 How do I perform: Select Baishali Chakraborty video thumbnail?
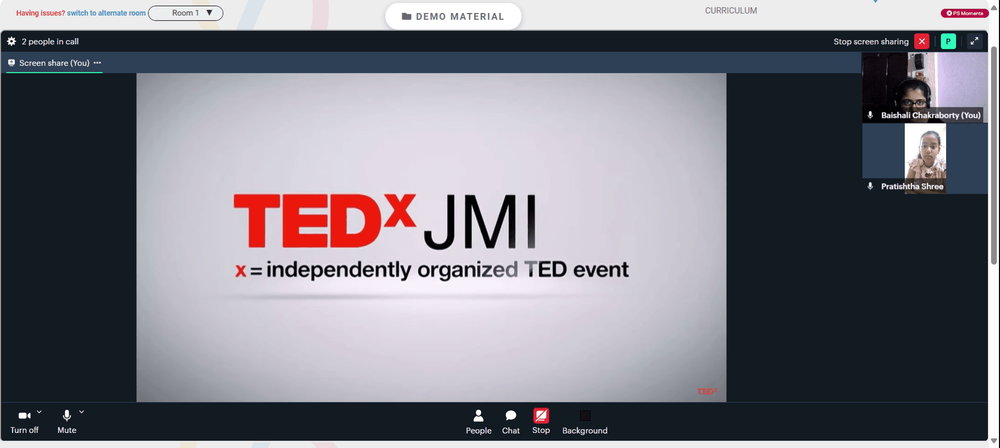tap(924, 87)
